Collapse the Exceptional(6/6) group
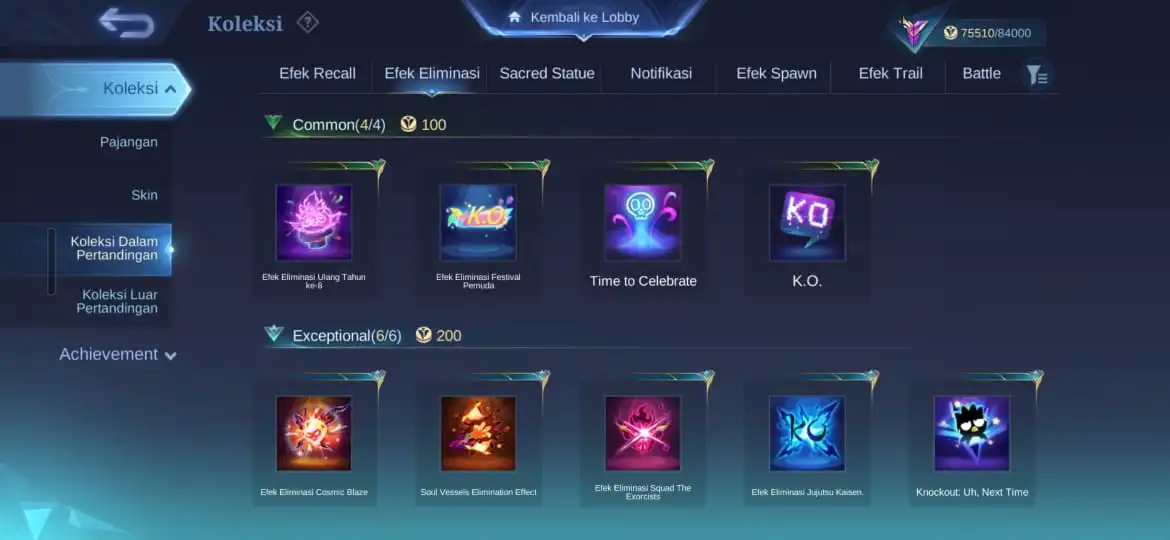Image resolution: width=1170 pixels, height=540 pixels. pos(274,333)
